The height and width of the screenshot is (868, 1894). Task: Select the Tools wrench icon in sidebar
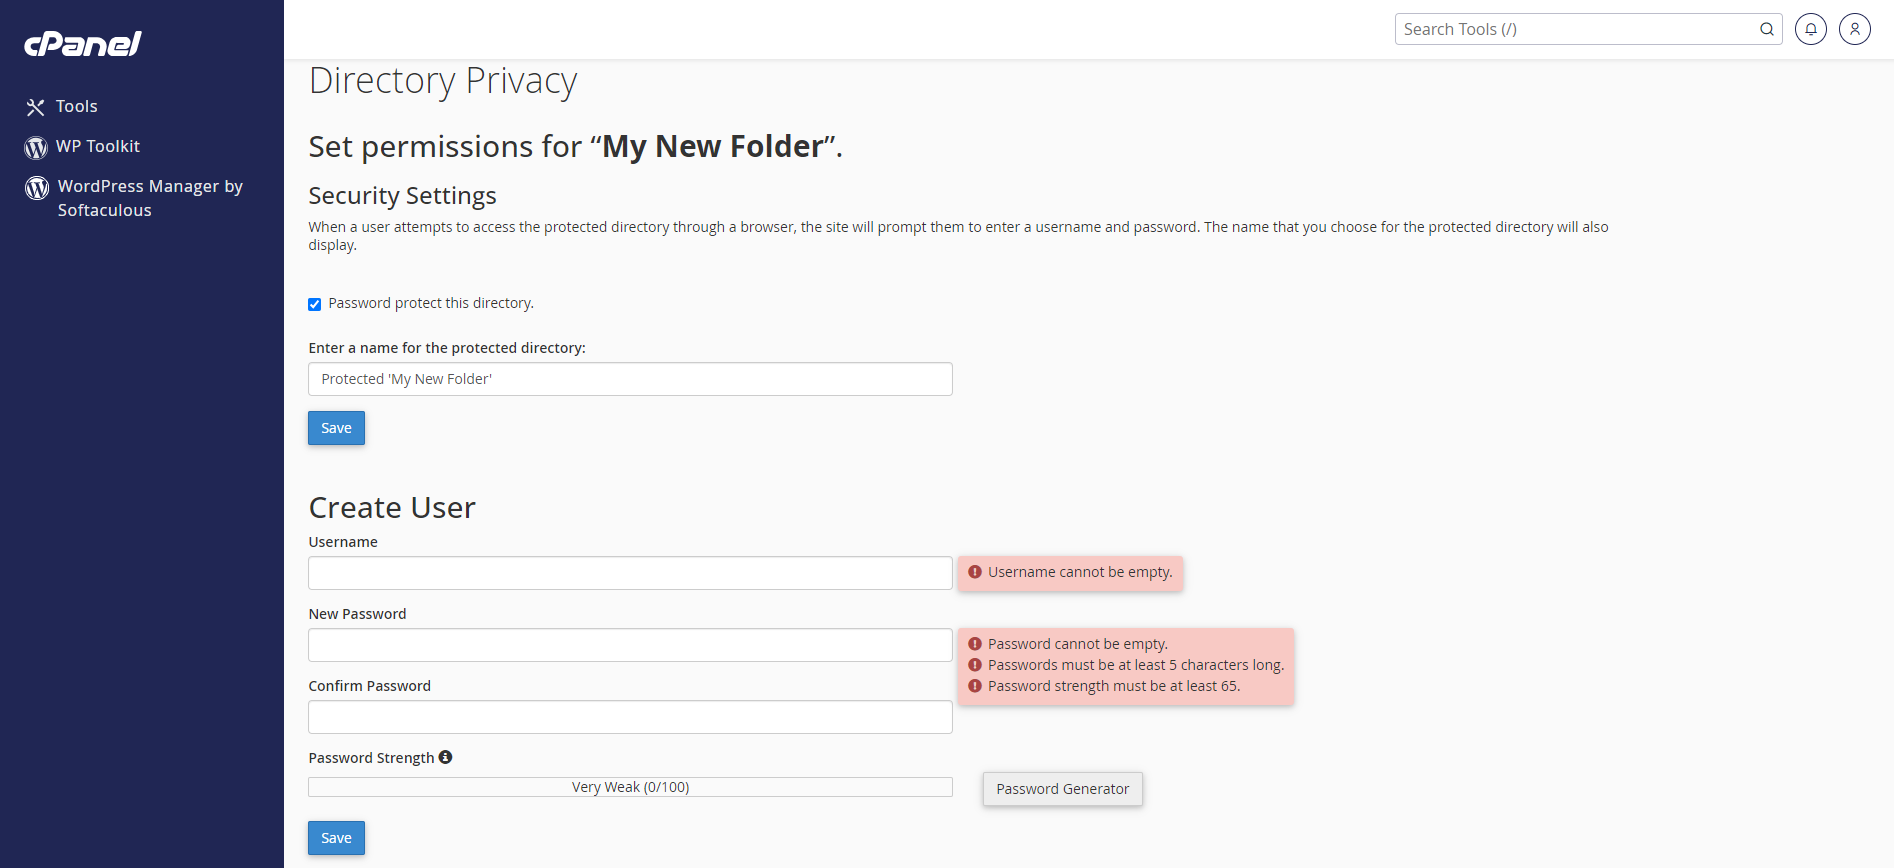(36, 106)
